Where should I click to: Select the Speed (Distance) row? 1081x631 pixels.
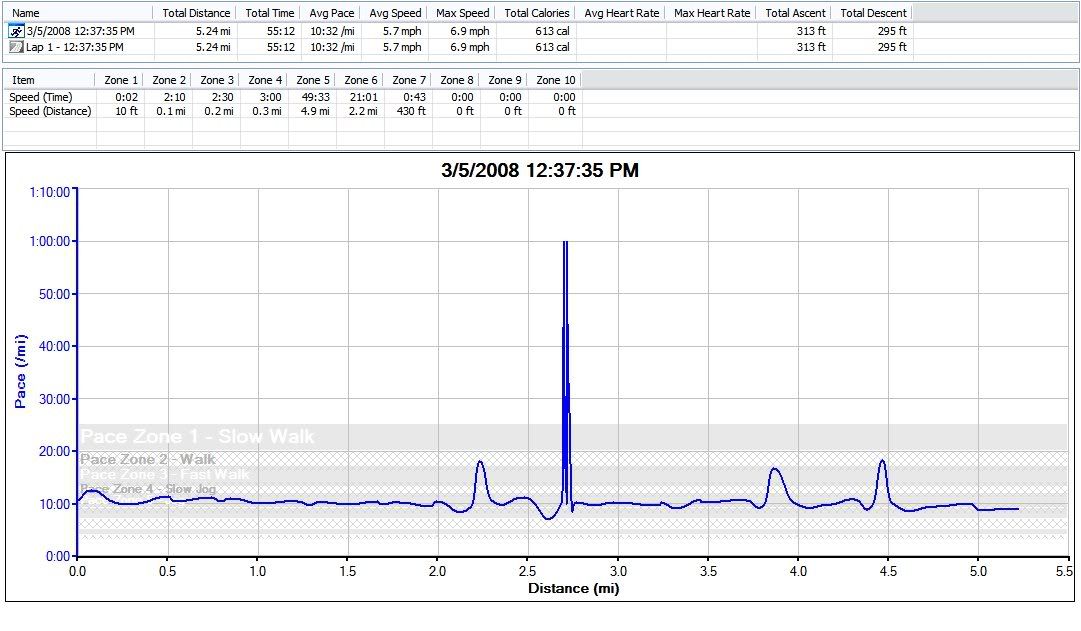50,111
